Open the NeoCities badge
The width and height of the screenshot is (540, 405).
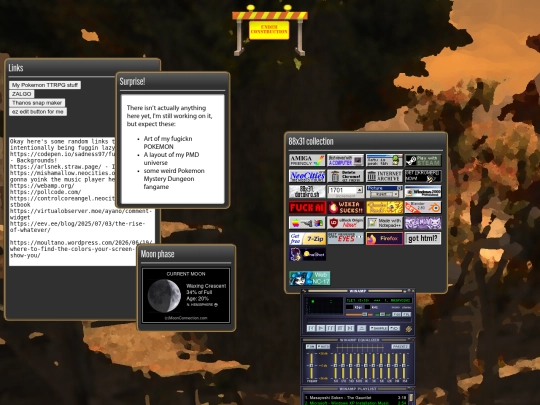point(307,176)
